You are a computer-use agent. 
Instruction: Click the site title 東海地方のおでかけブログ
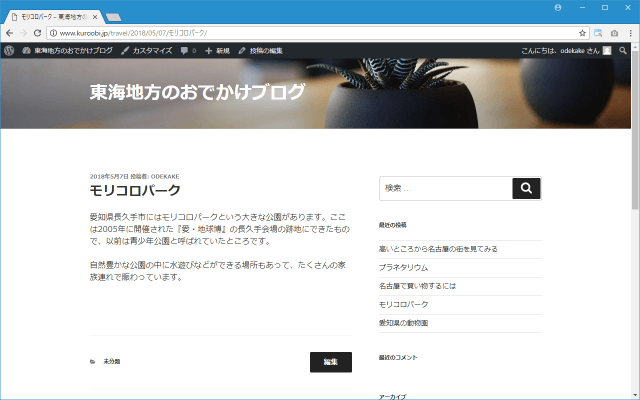click(x=197, y=92)
